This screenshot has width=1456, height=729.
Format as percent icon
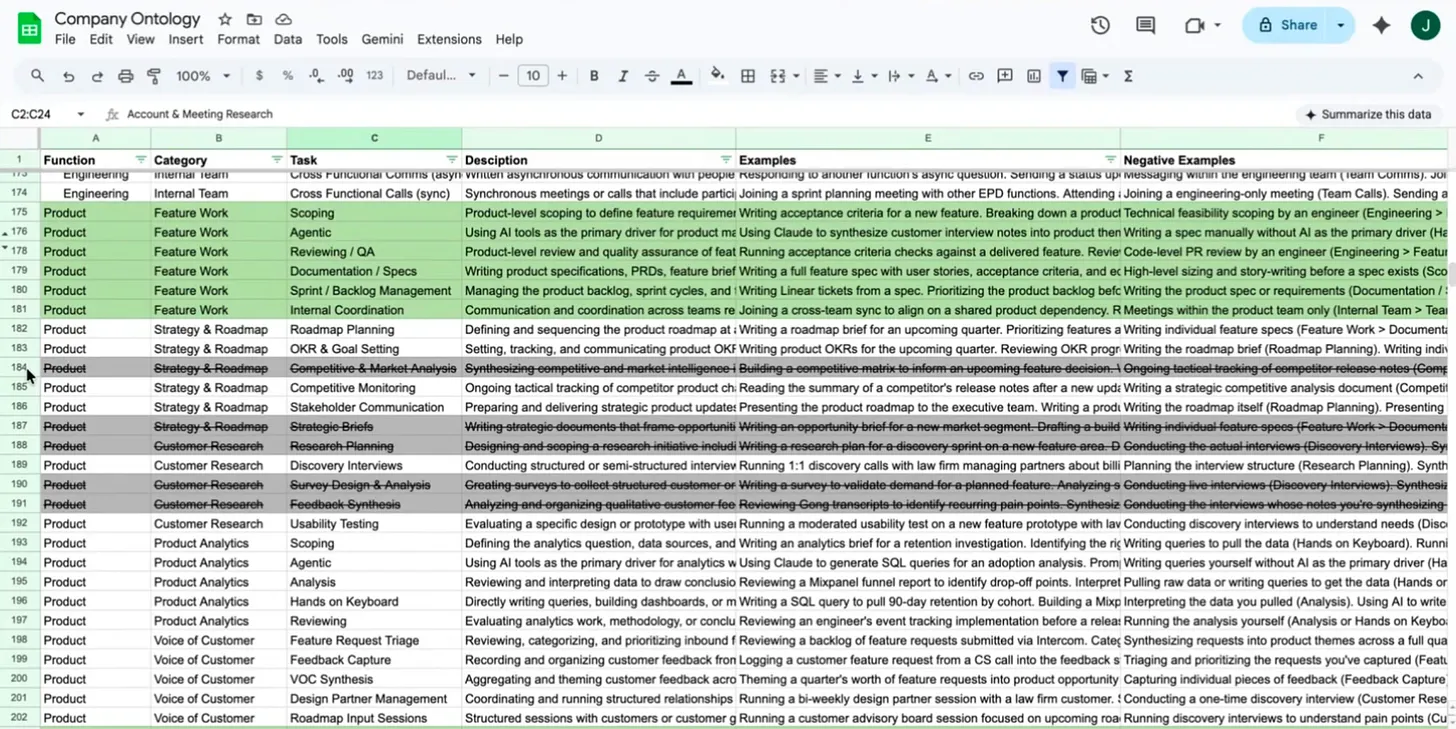(x=288, y=76)
